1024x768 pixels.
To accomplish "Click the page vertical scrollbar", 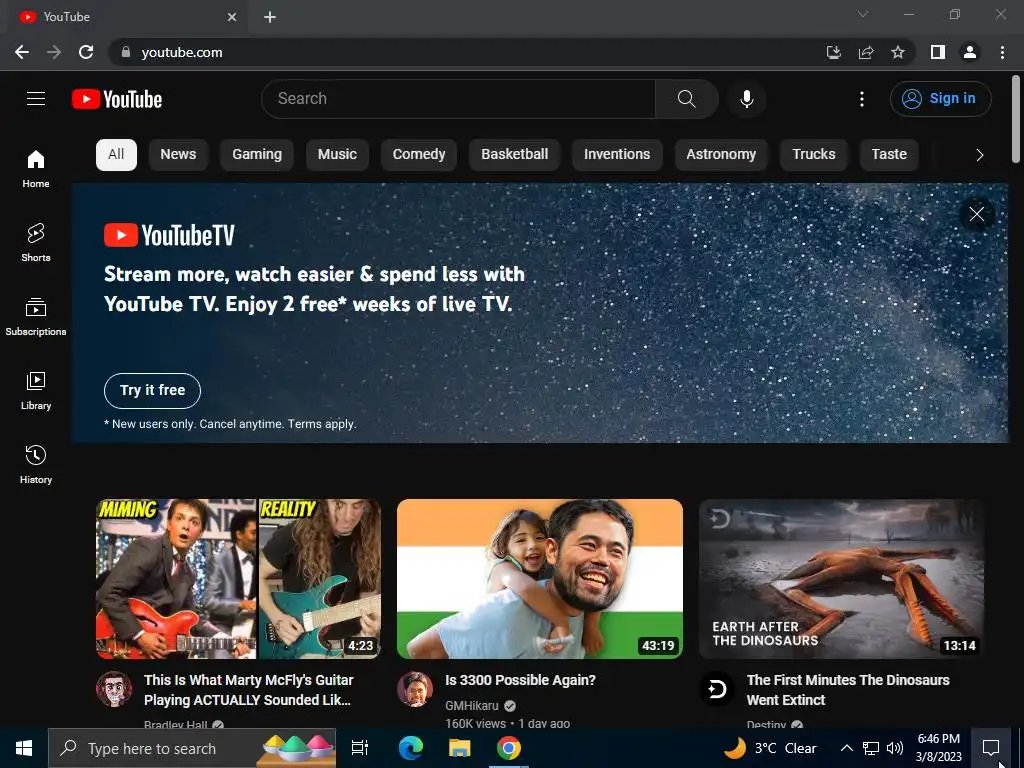I will coord(1016,119).
